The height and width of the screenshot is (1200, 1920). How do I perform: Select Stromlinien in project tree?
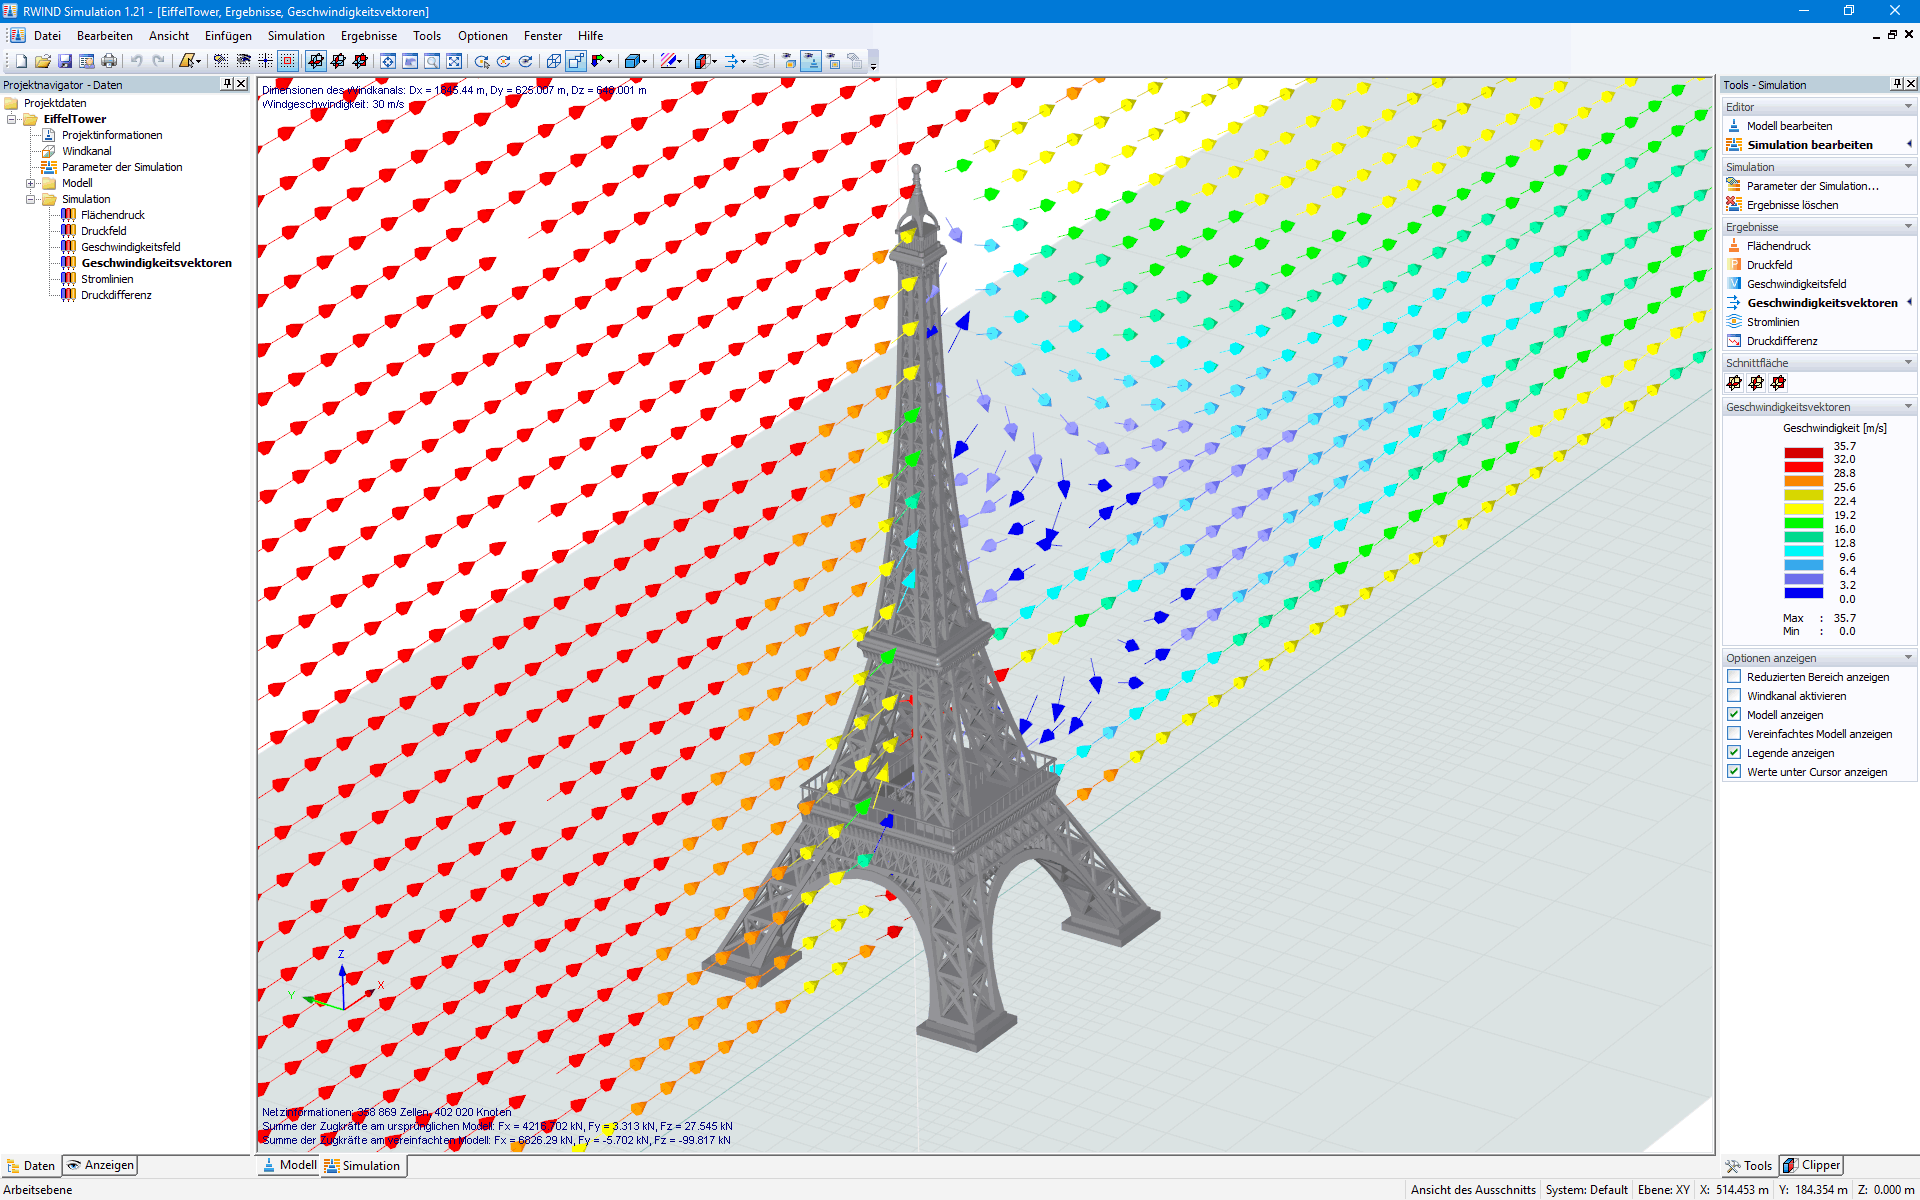tap(107, 279)
